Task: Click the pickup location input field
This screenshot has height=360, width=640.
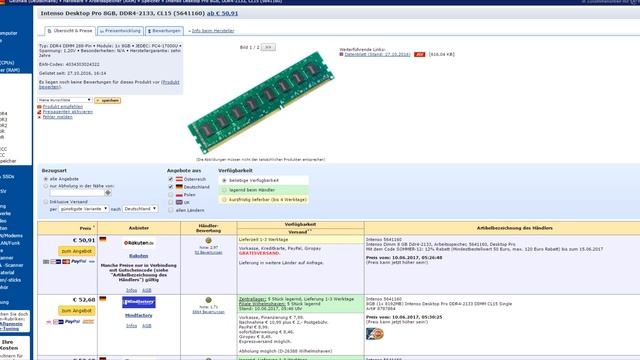Action: [77, 193]
